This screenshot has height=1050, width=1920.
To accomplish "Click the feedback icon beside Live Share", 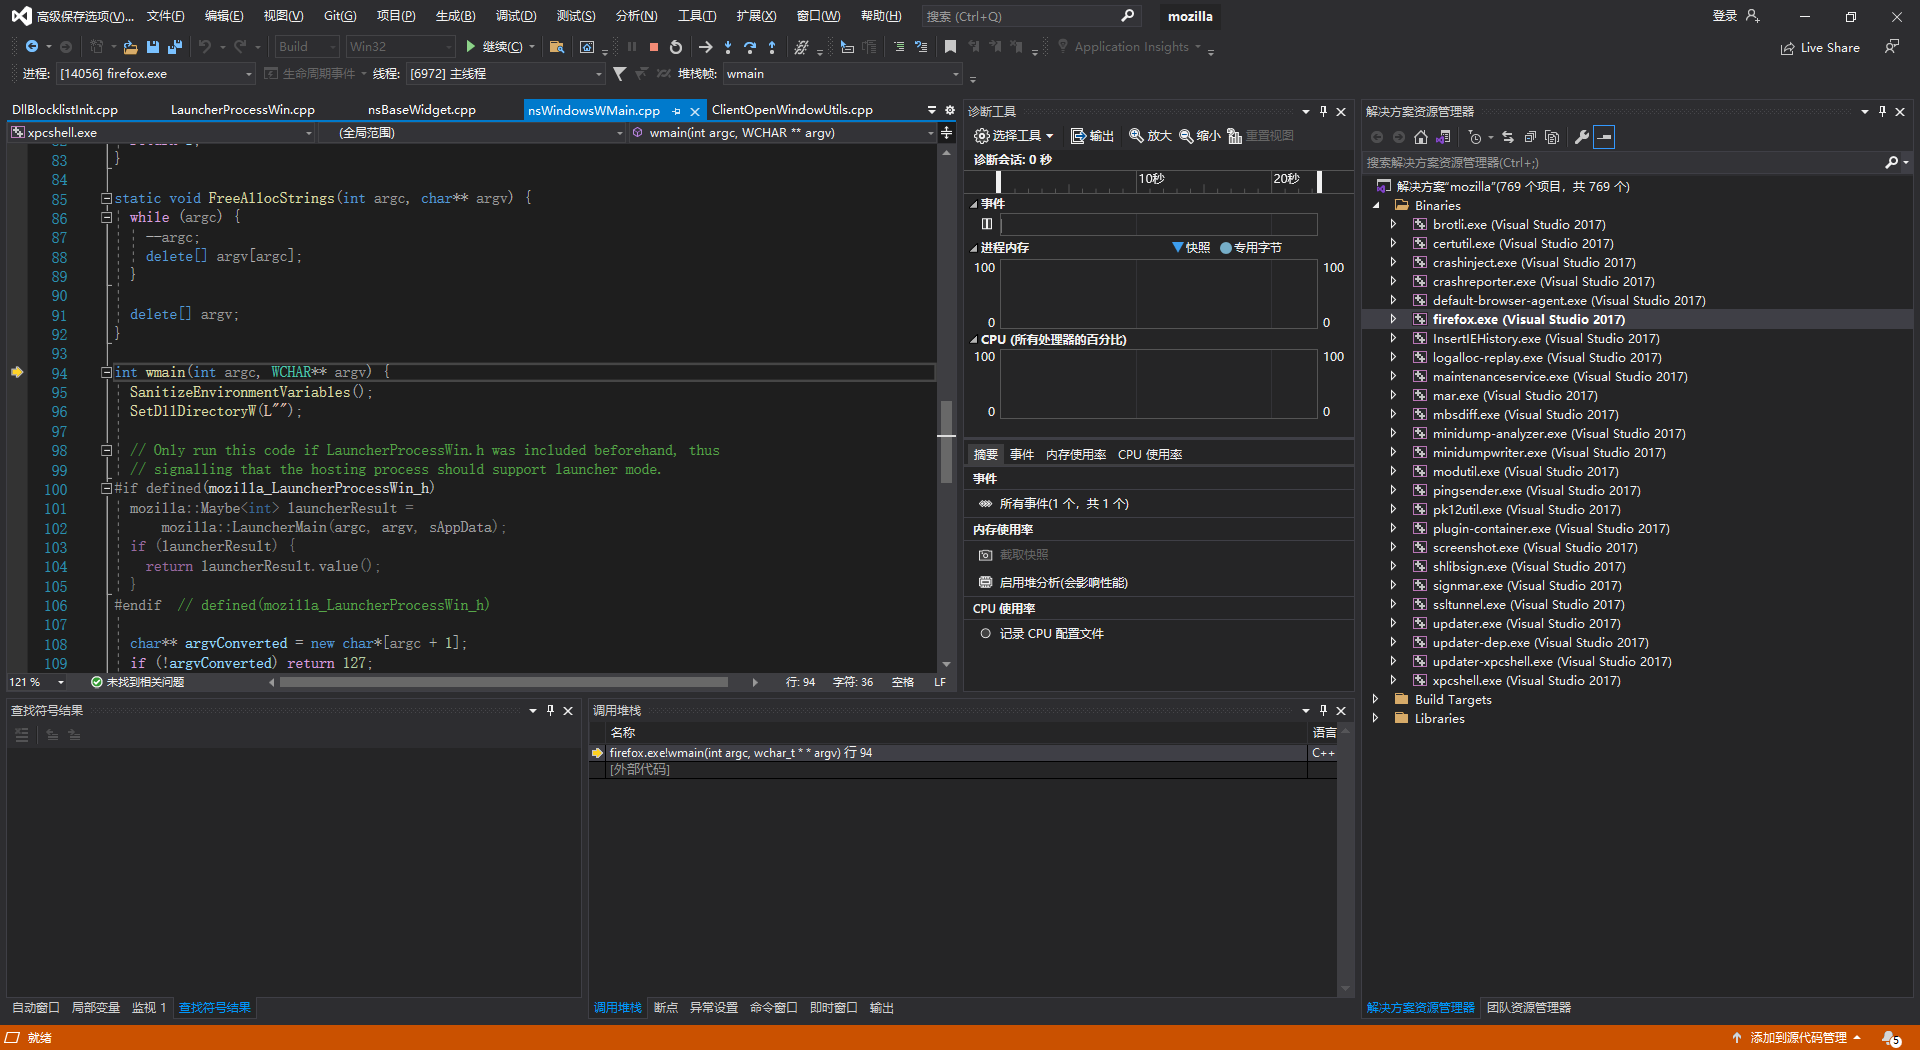I will (1892, 47).
